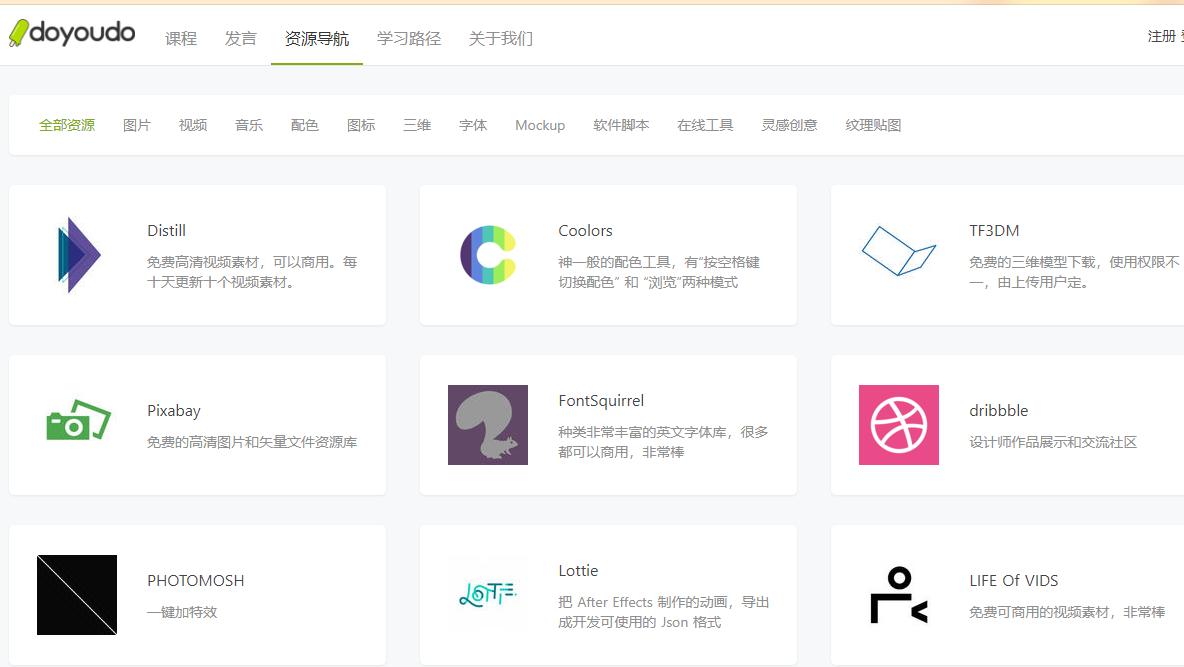Select the 配色 resource filter
The image size is (1184, 667).
(304, 125)
